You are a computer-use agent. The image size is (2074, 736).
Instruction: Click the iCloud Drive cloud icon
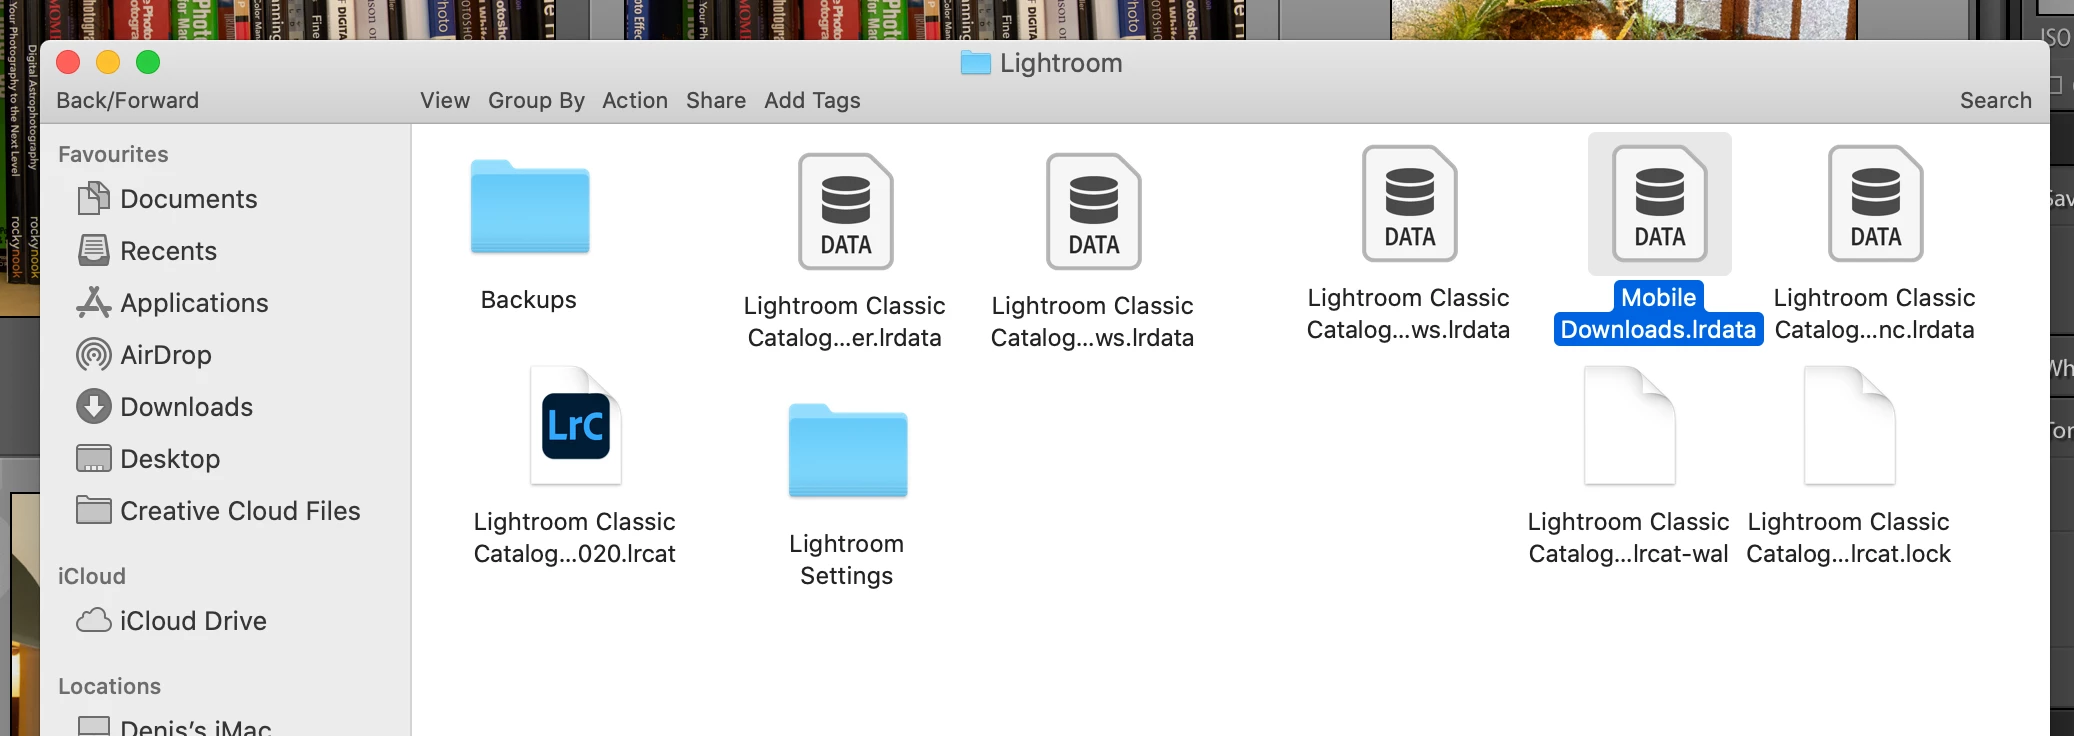pyautogui.click(x=94, y=621)
